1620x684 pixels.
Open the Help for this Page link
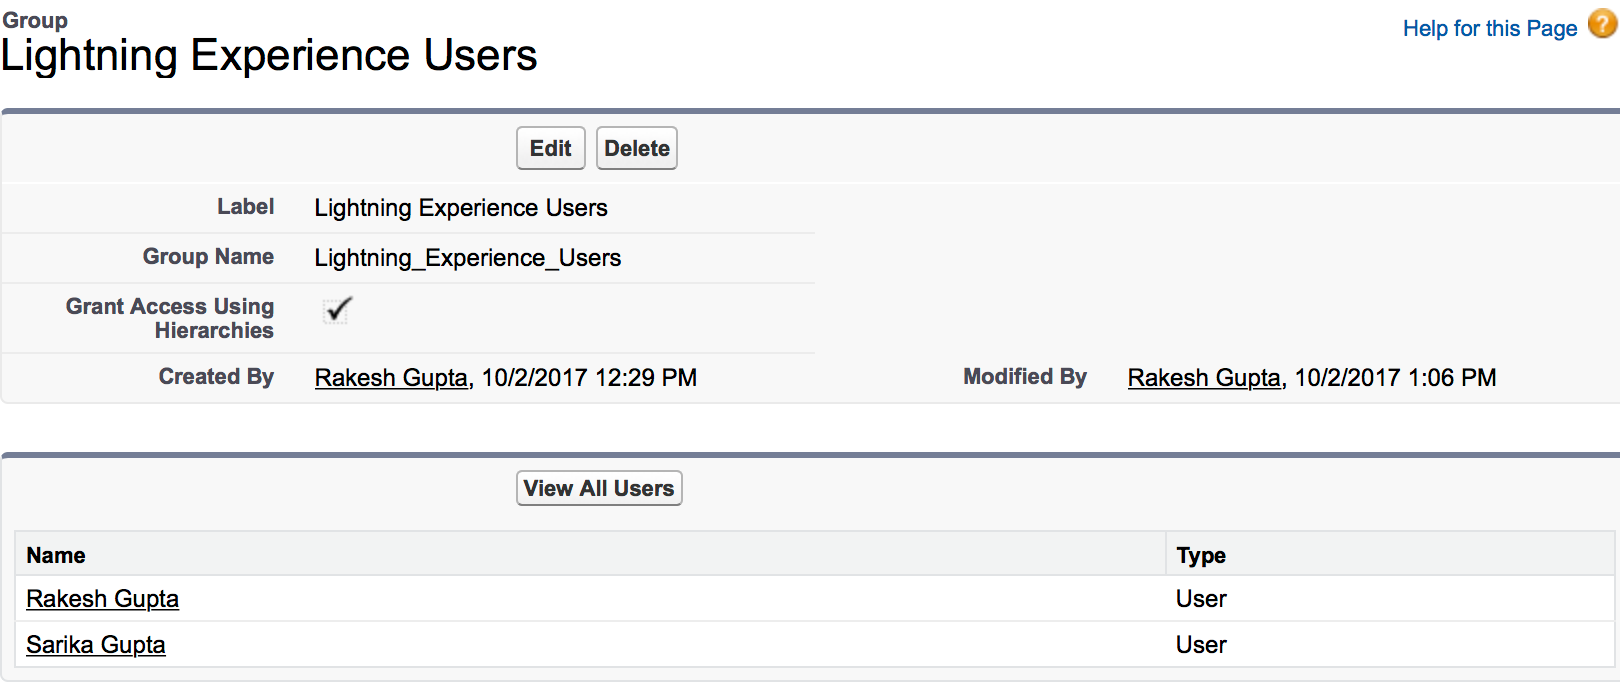(1489, 28)
